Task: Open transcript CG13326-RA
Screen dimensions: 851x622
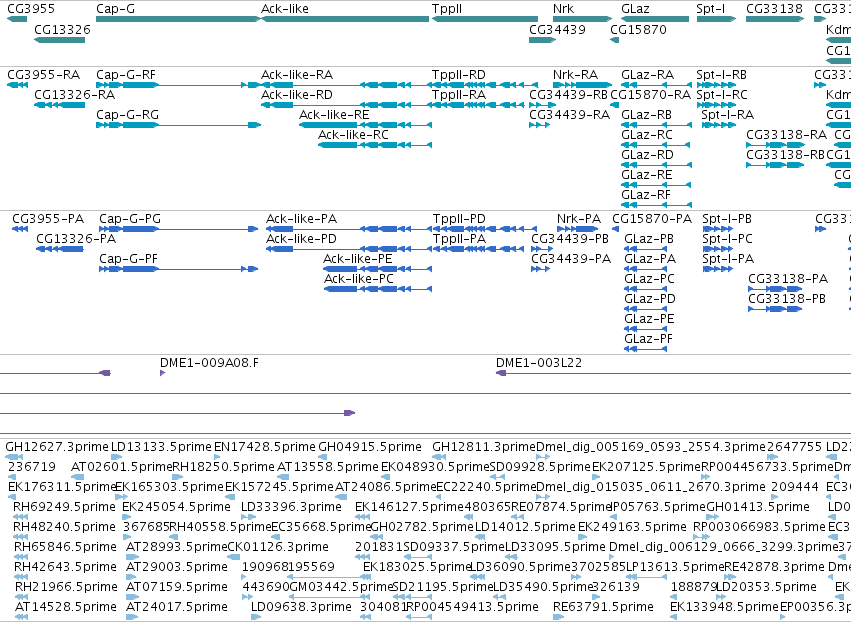Action: pyautogui.click(x=59, y=105)
